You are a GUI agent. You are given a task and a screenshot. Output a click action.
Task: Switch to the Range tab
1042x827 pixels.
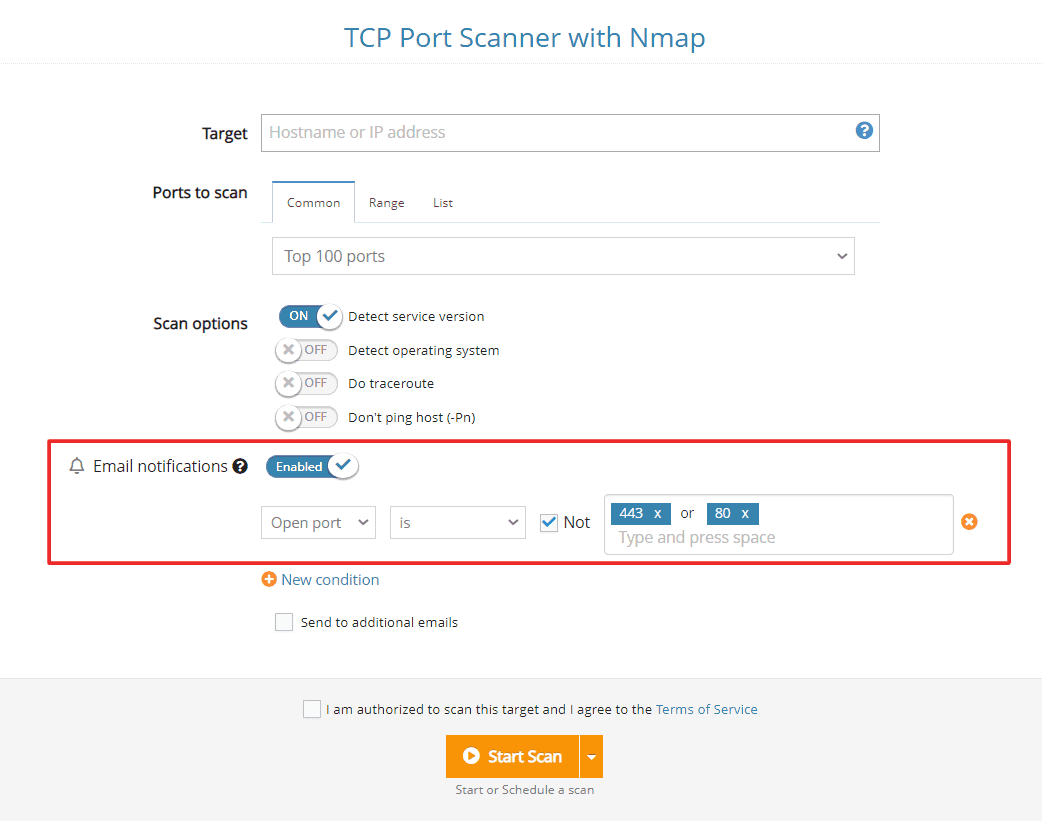click(386, 202)
